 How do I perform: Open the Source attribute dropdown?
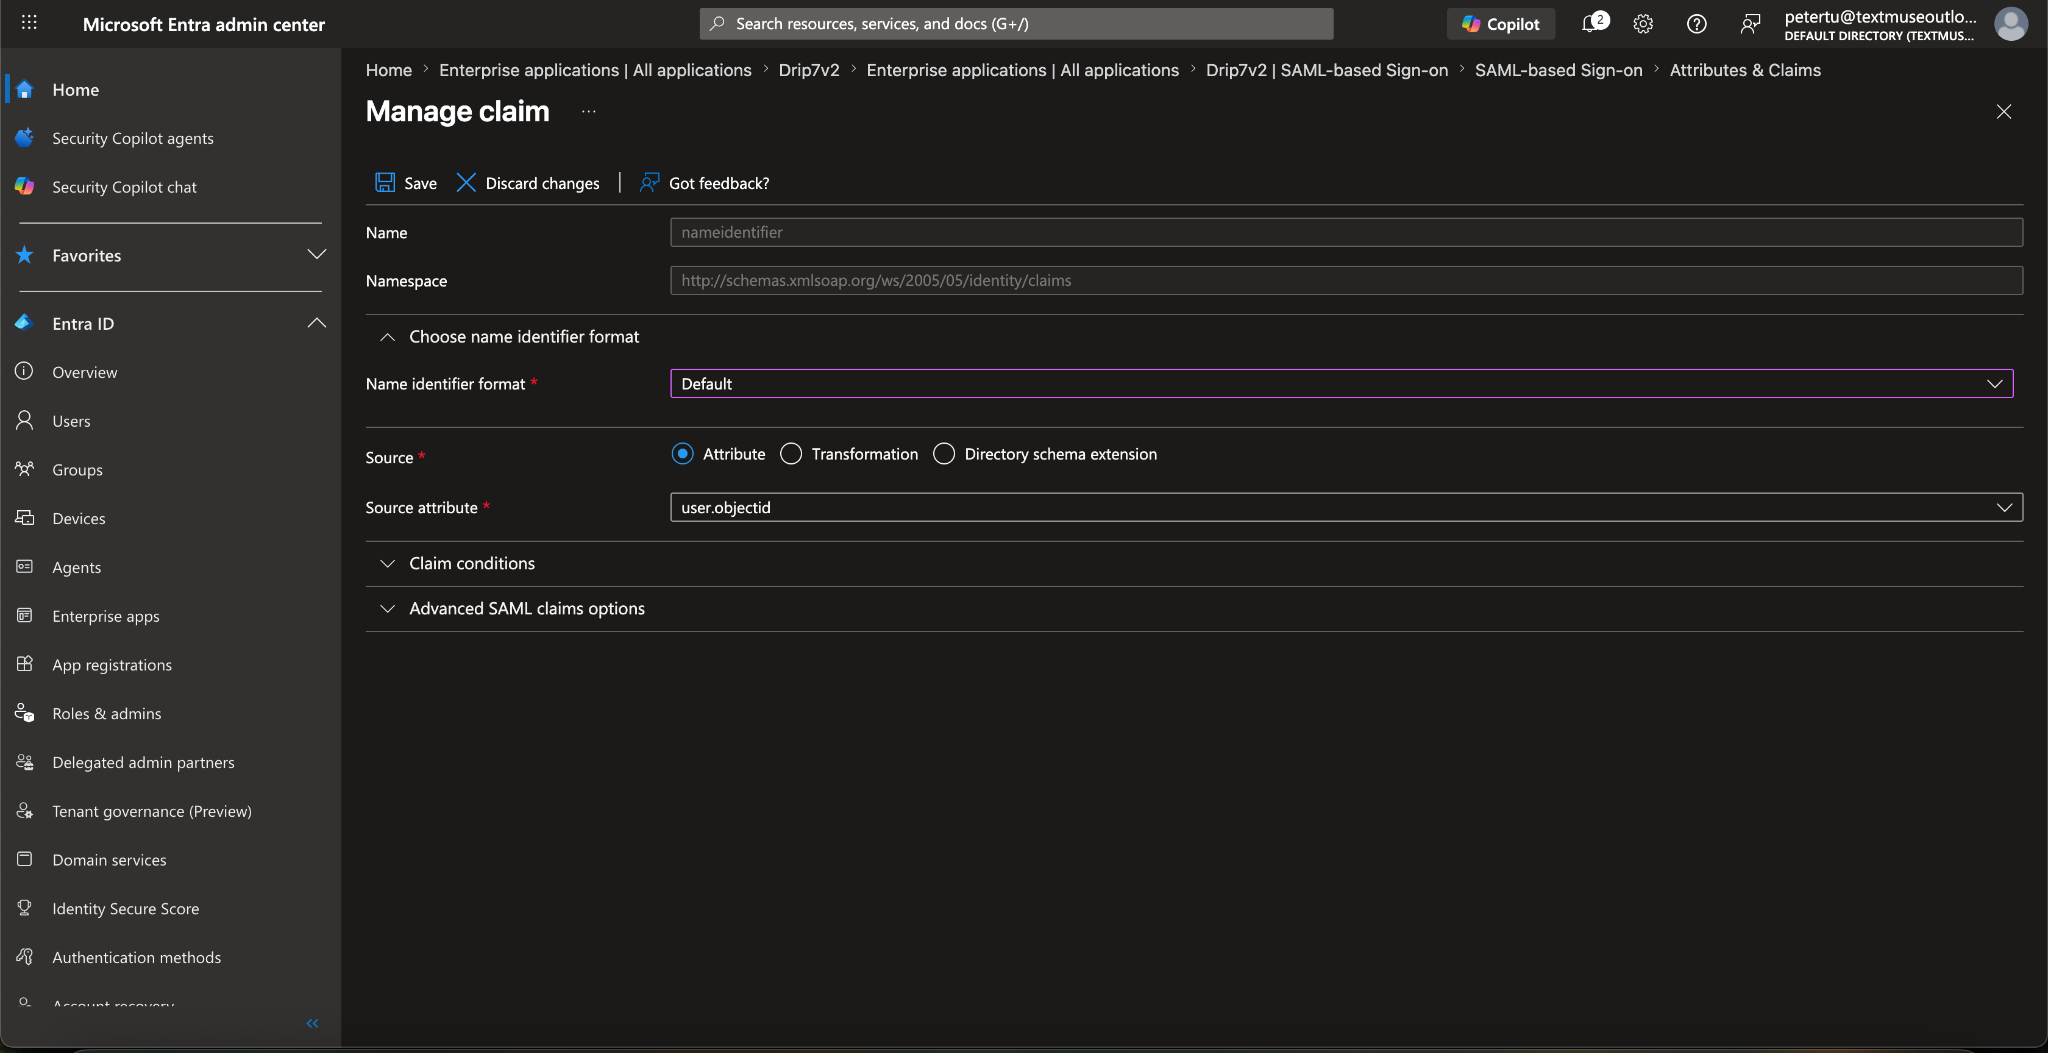(x=1346, y=507)
